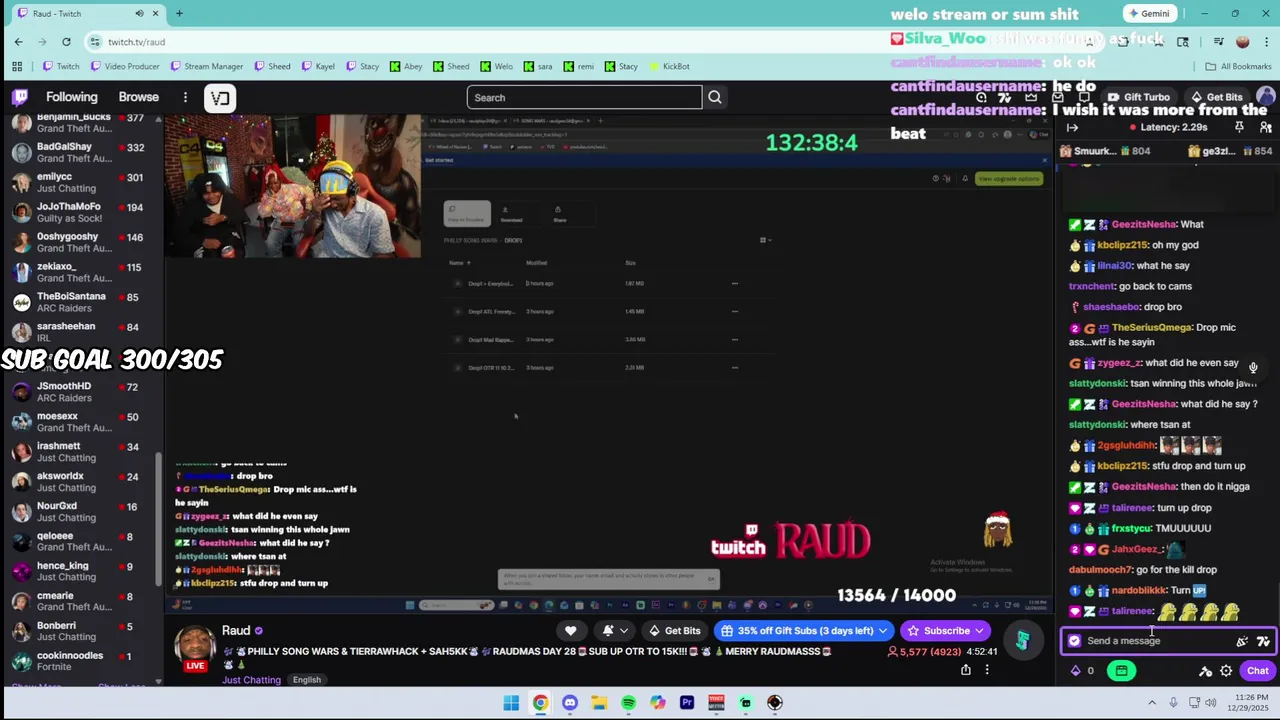Open stream options three-dot menu

point(986,670)
